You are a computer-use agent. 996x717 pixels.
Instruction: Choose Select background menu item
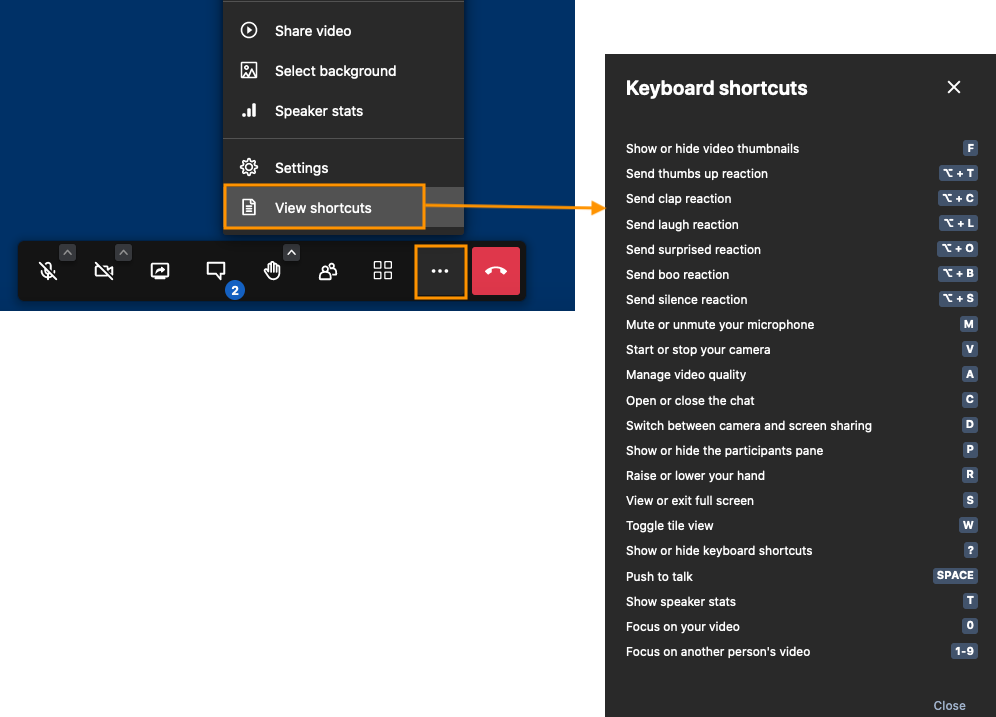coord(335,71)
